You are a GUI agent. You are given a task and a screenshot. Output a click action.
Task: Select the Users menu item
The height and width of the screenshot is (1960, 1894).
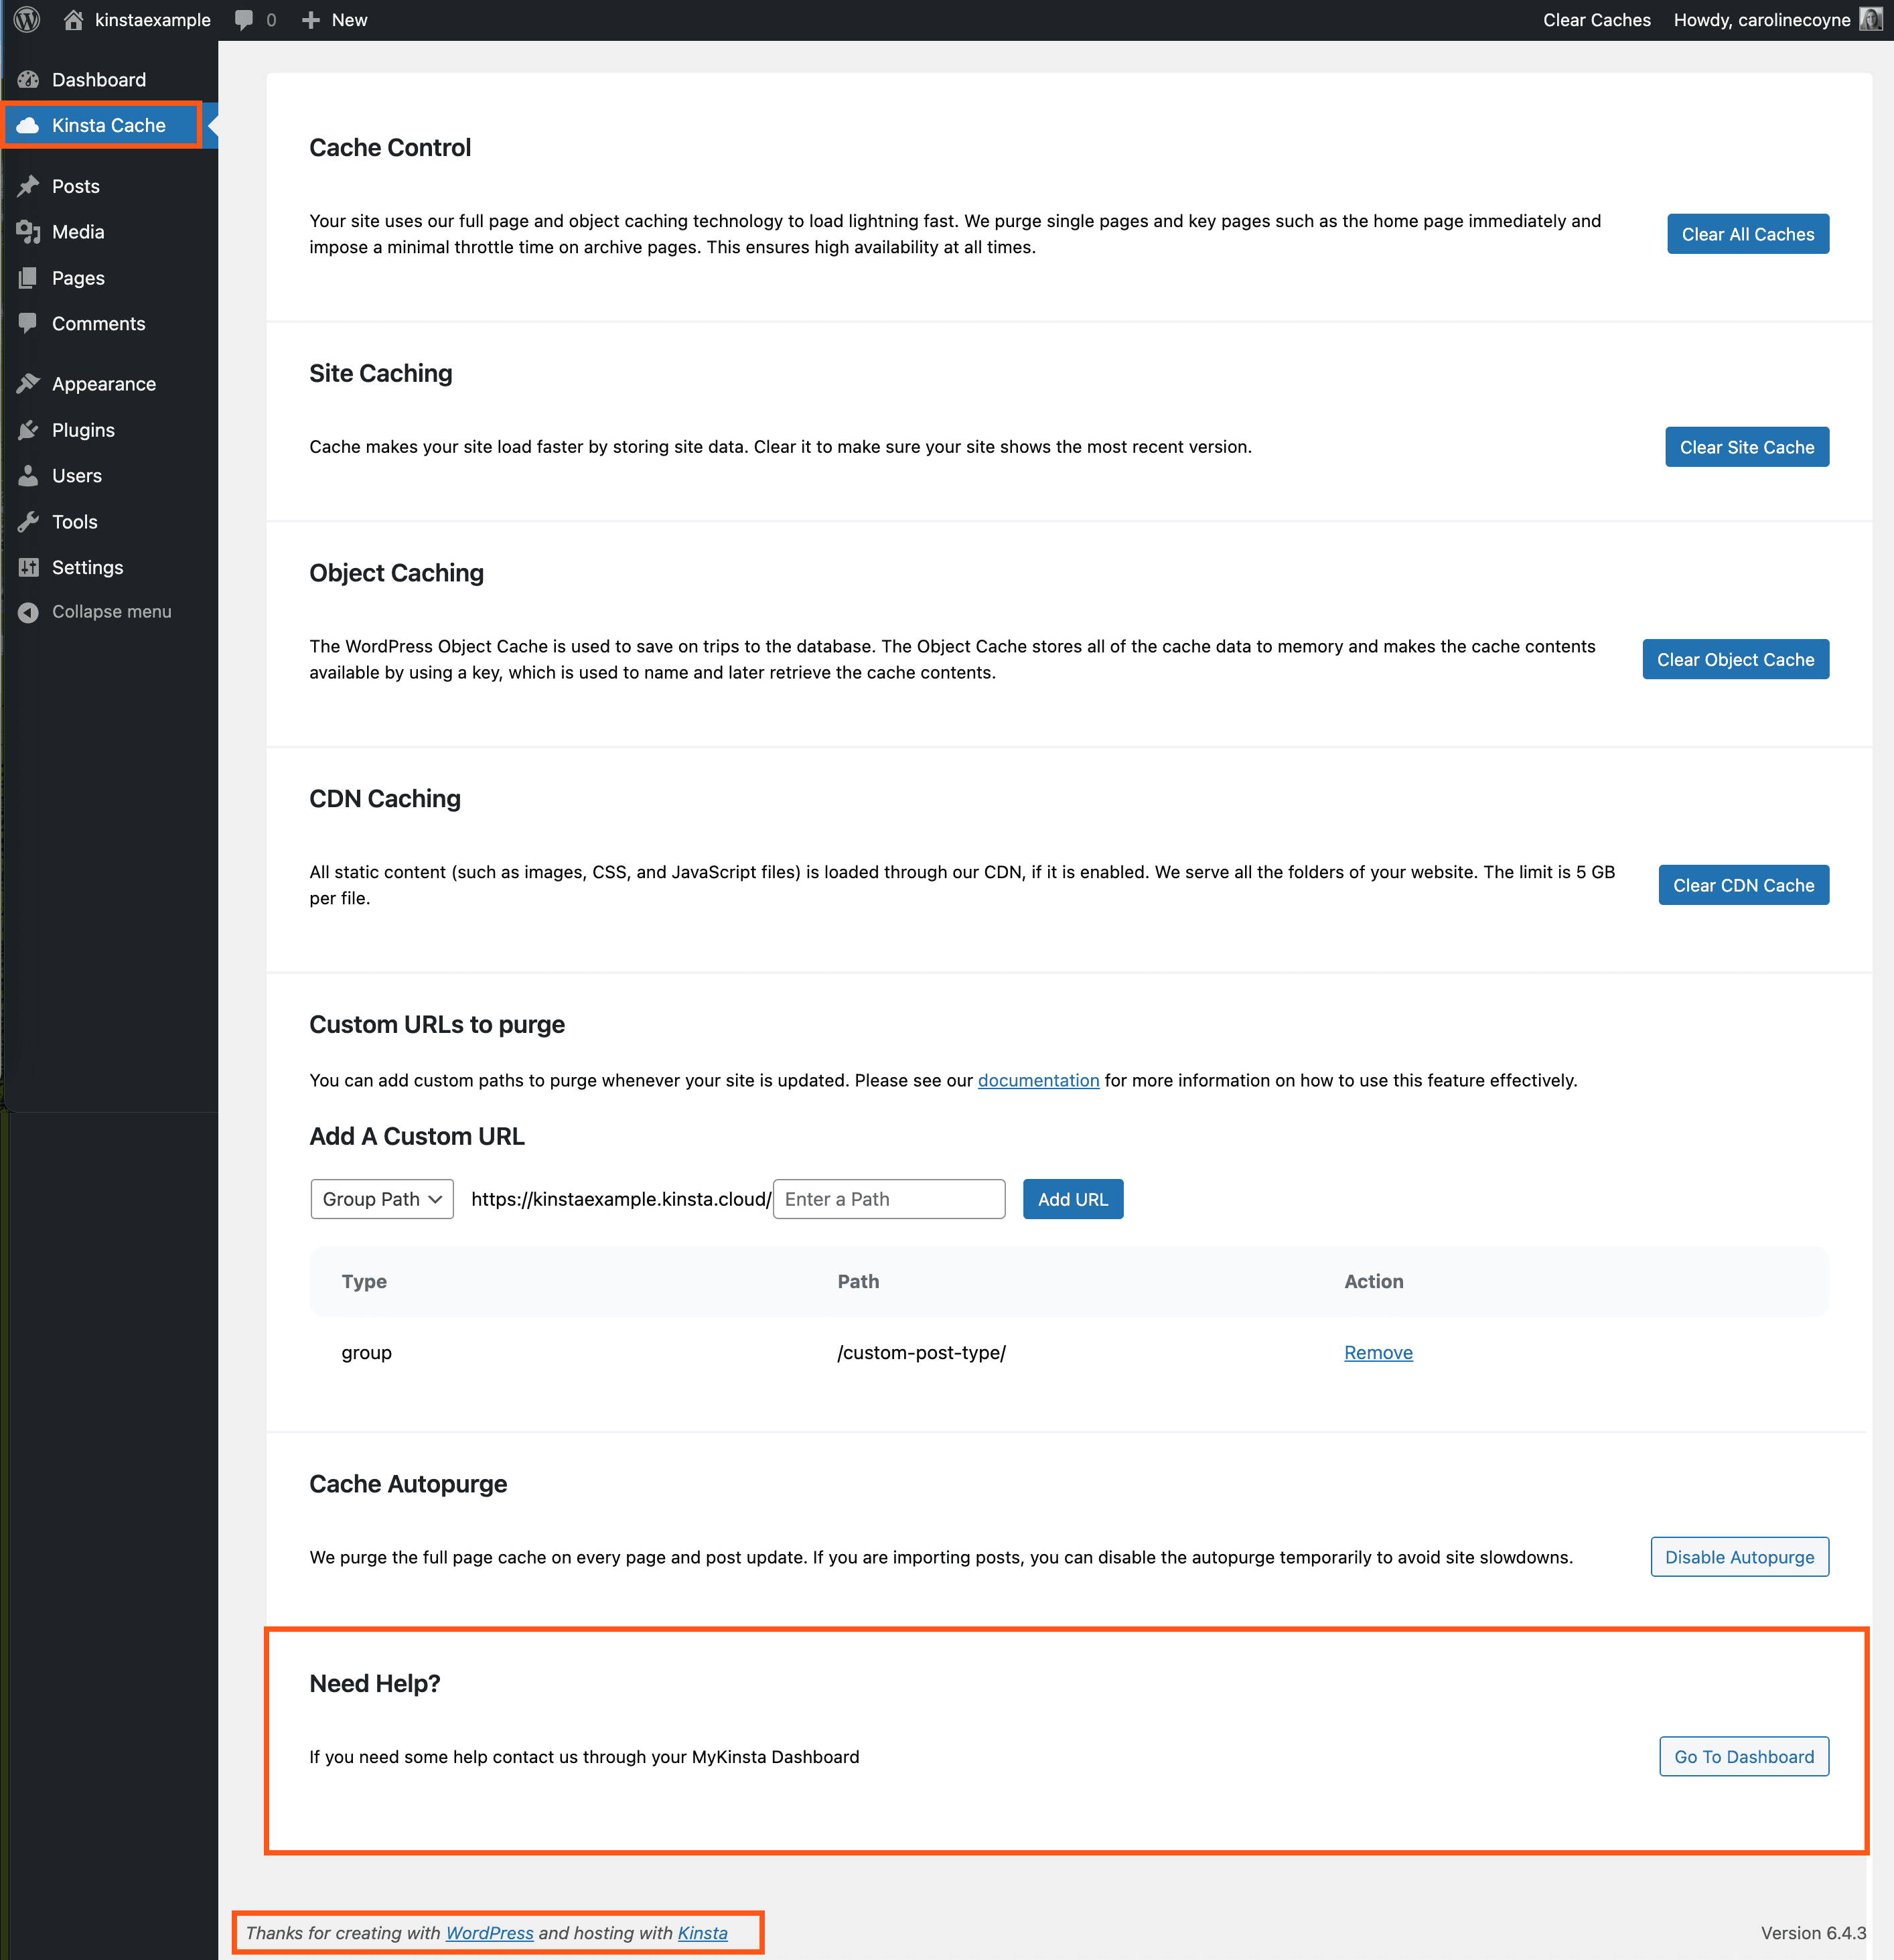coord(75,474)
